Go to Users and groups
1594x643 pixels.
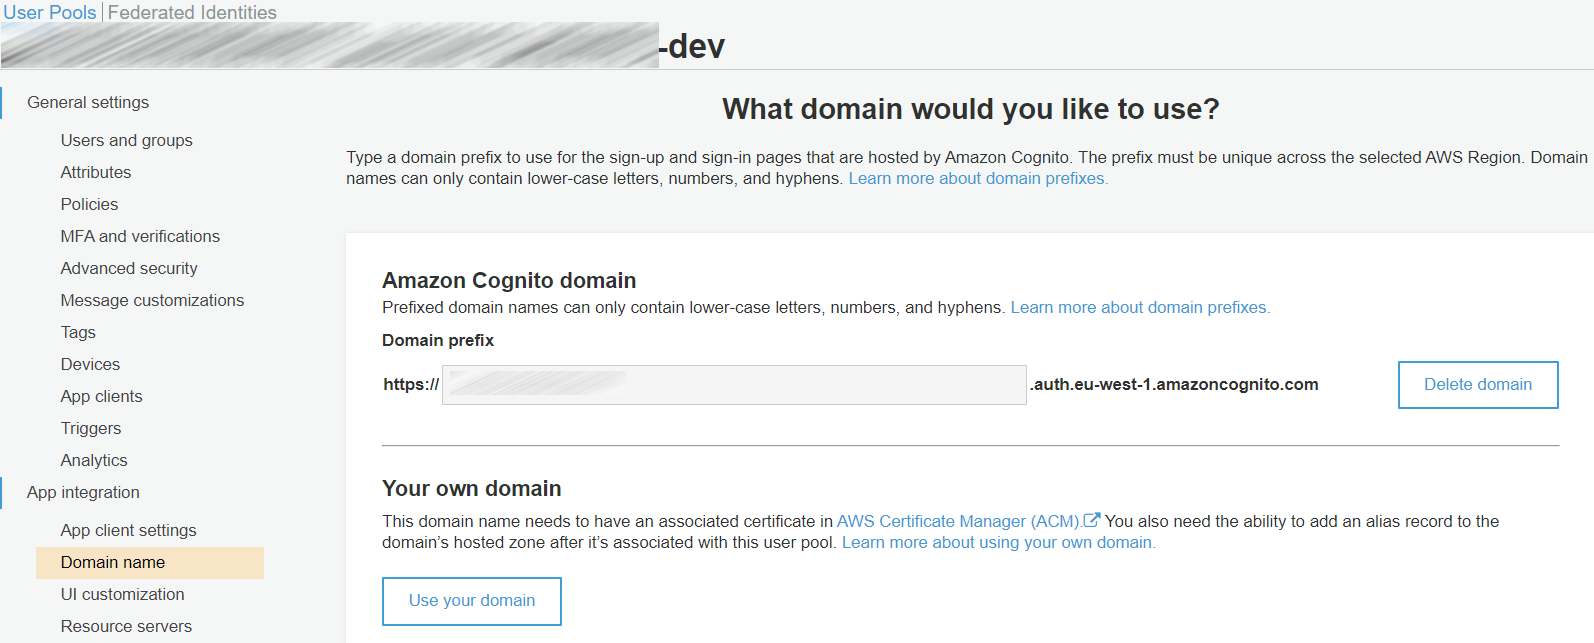pyautogui.click(x=126, y=140)
